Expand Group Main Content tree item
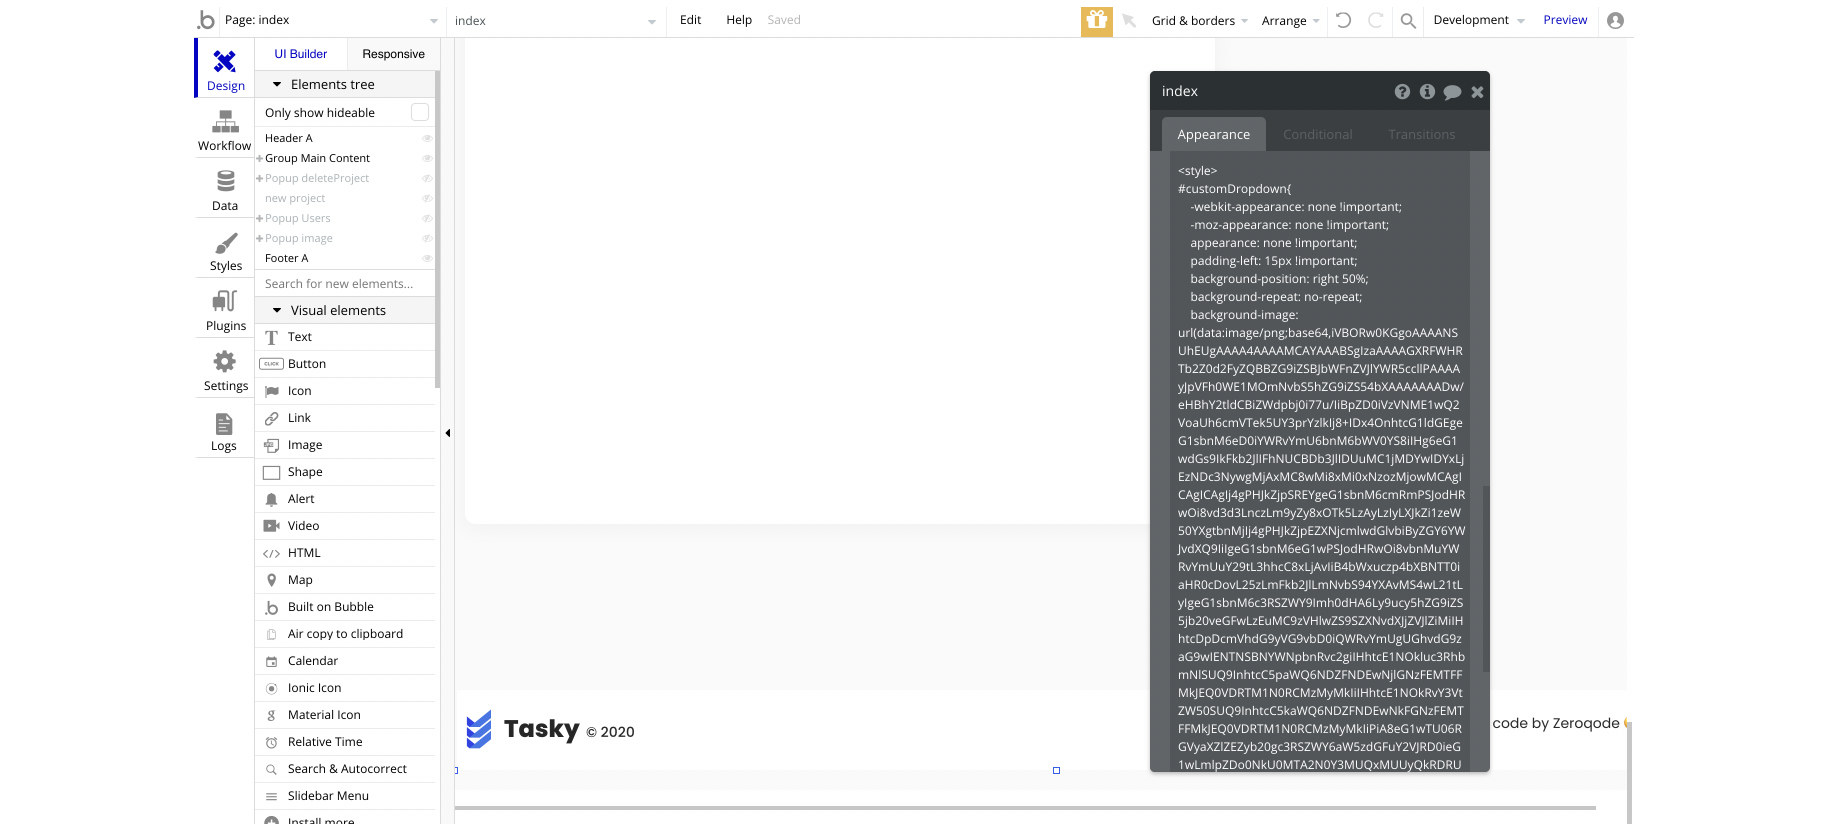The image size is (1830, 830). point(260,158)
